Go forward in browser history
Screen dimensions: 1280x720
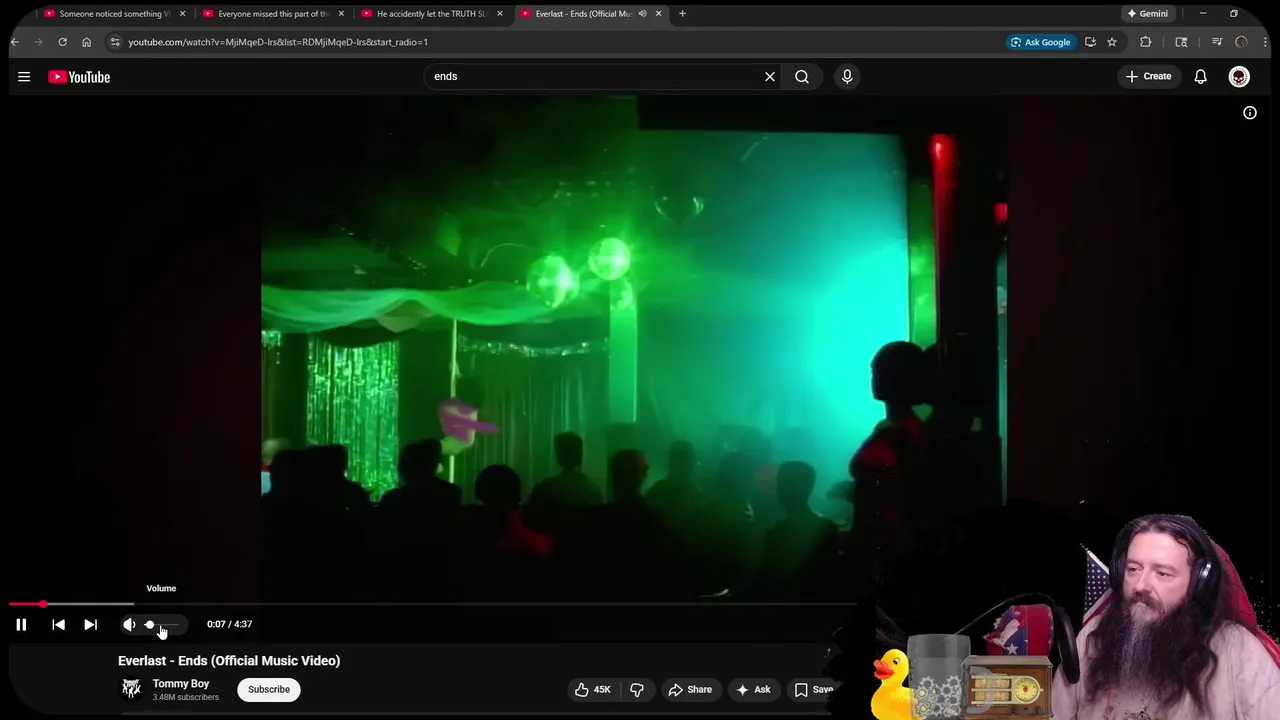38,42
